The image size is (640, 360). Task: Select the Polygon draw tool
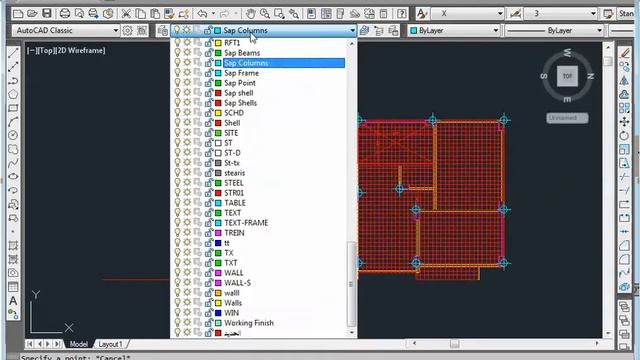(x=13, y=94)
